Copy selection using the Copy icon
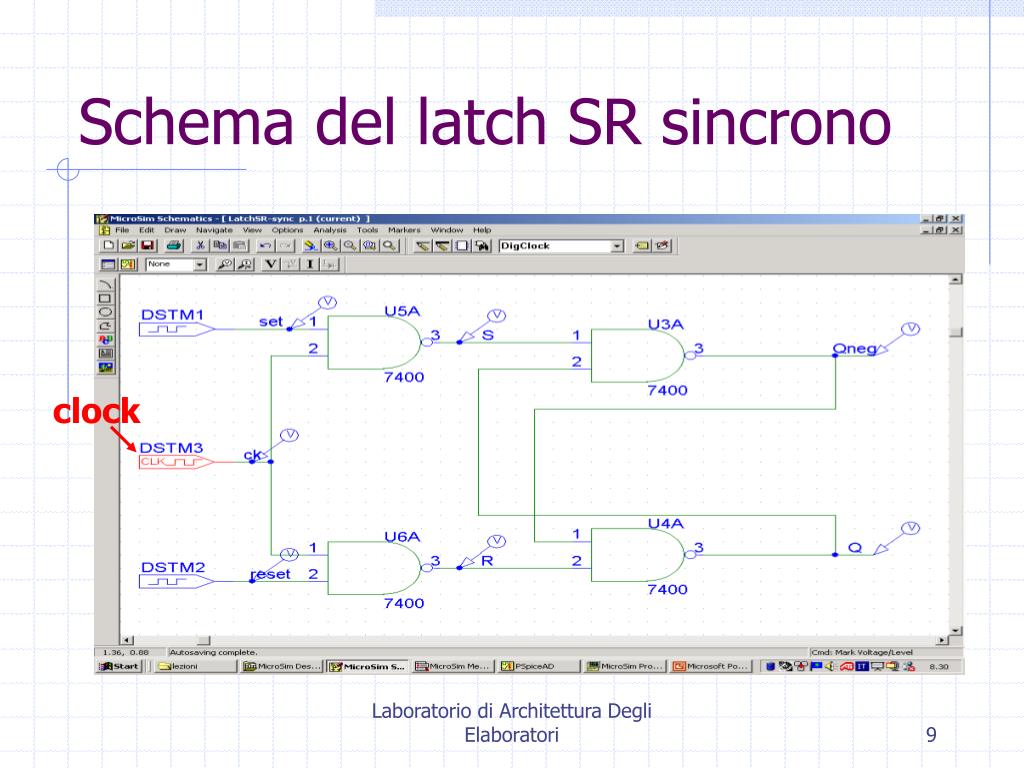 220,246
